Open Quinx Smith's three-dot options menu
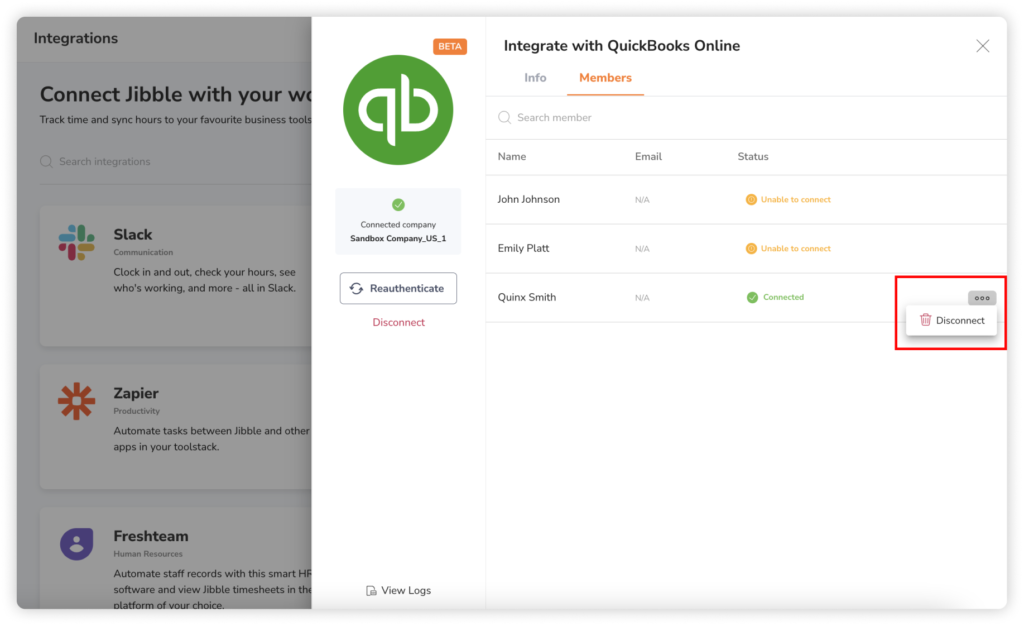The image size is (1024, 626). [x=982, y=298]
